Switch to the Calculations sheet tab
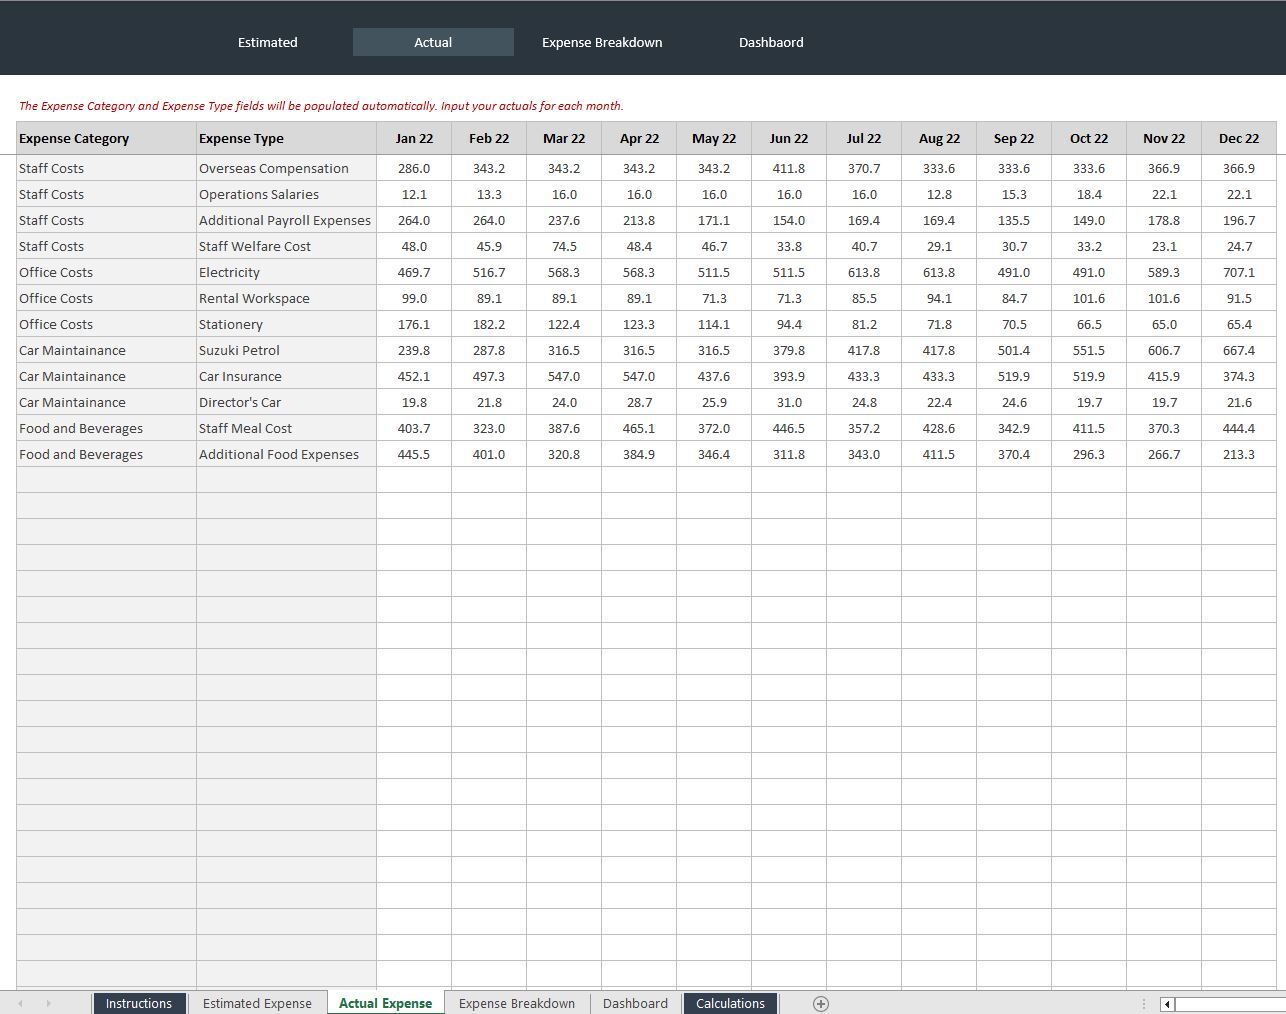1286x1014 pixels. pos(730,1003)
